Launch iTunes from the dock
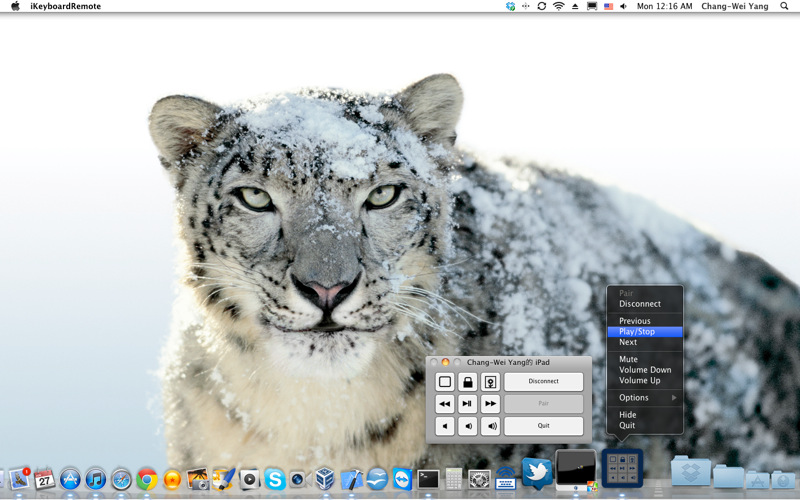Screen dimensions: 800x500 click(95, 479)
